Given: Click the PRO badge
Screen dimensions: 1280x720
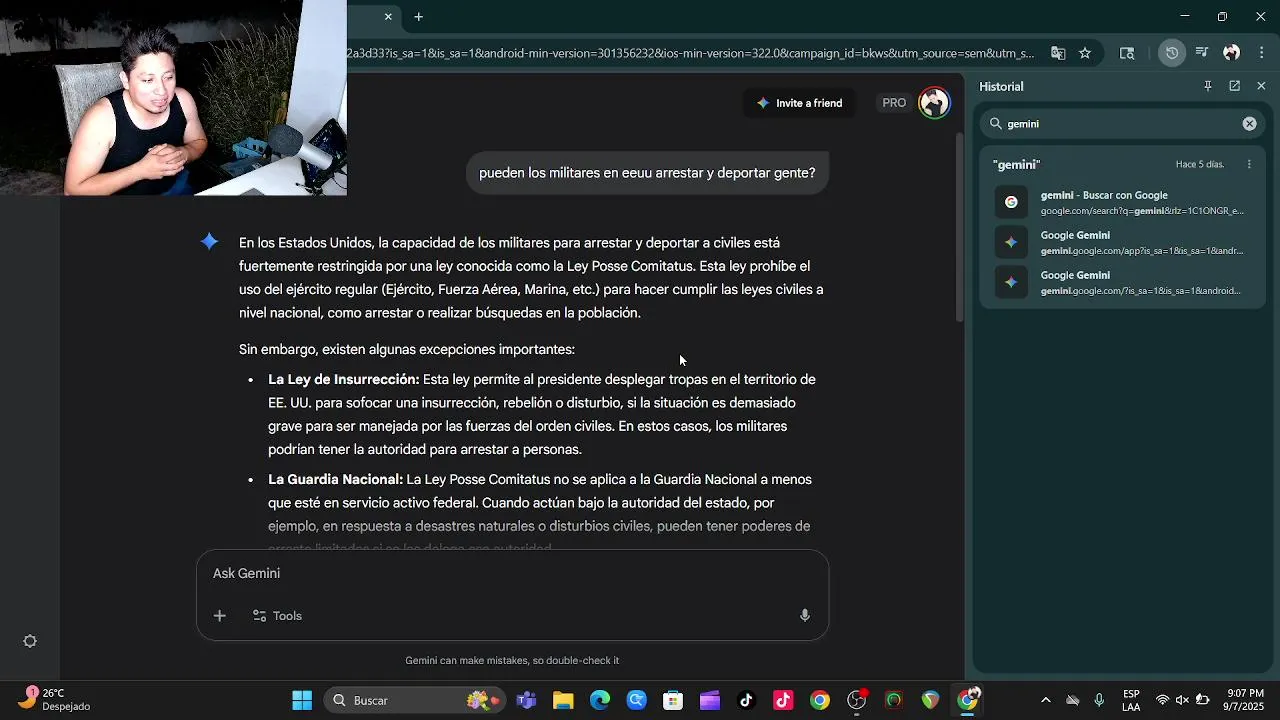Looking at the screenshot, I should coord(894,103).
